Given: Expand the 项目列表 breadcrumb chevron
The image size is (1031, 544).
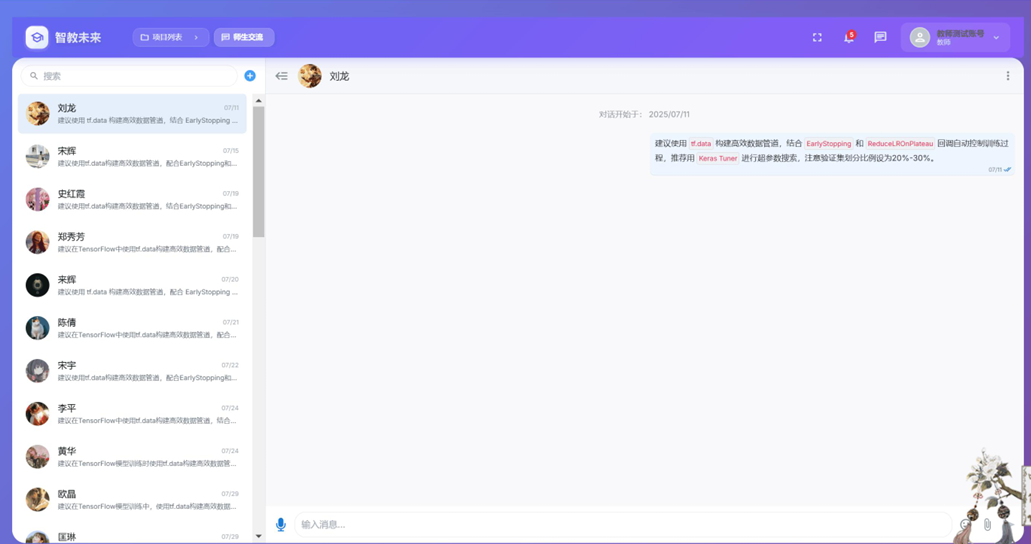Looking at the screenshot, I should click(x=196, y=38).
